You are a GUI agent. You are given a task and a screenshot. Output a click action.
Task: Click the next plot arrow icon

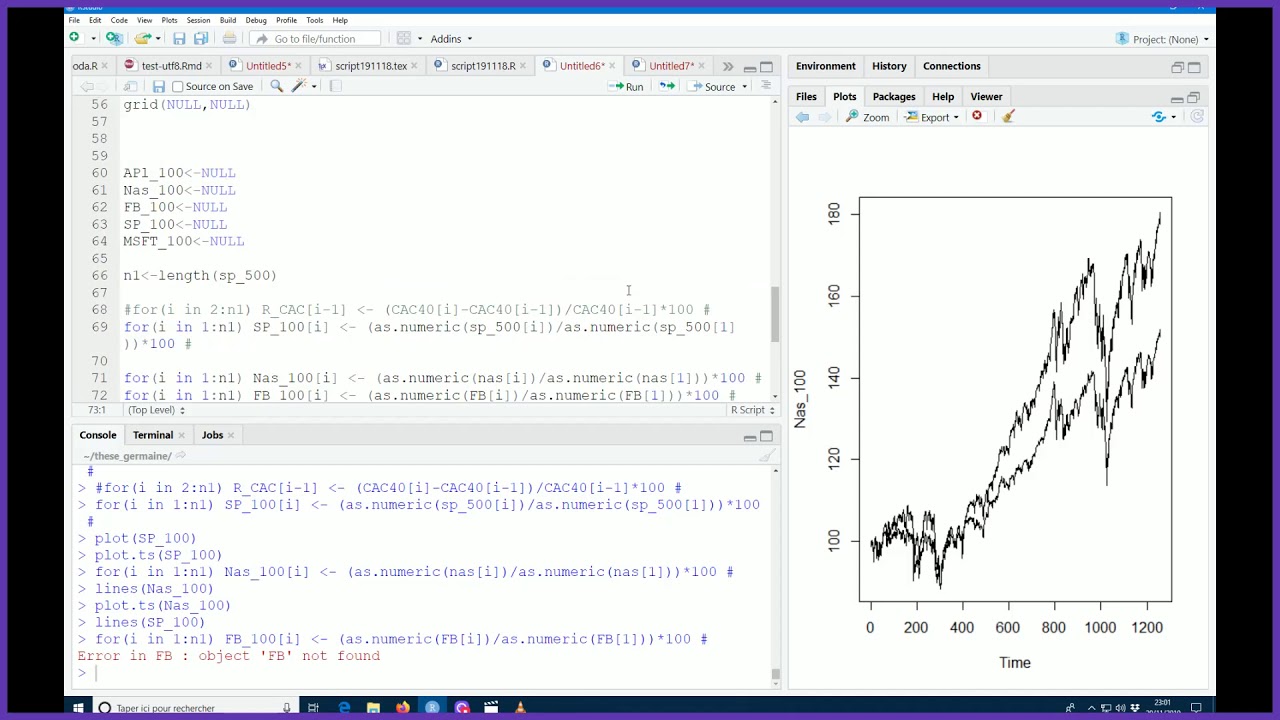tap(824, 117)
